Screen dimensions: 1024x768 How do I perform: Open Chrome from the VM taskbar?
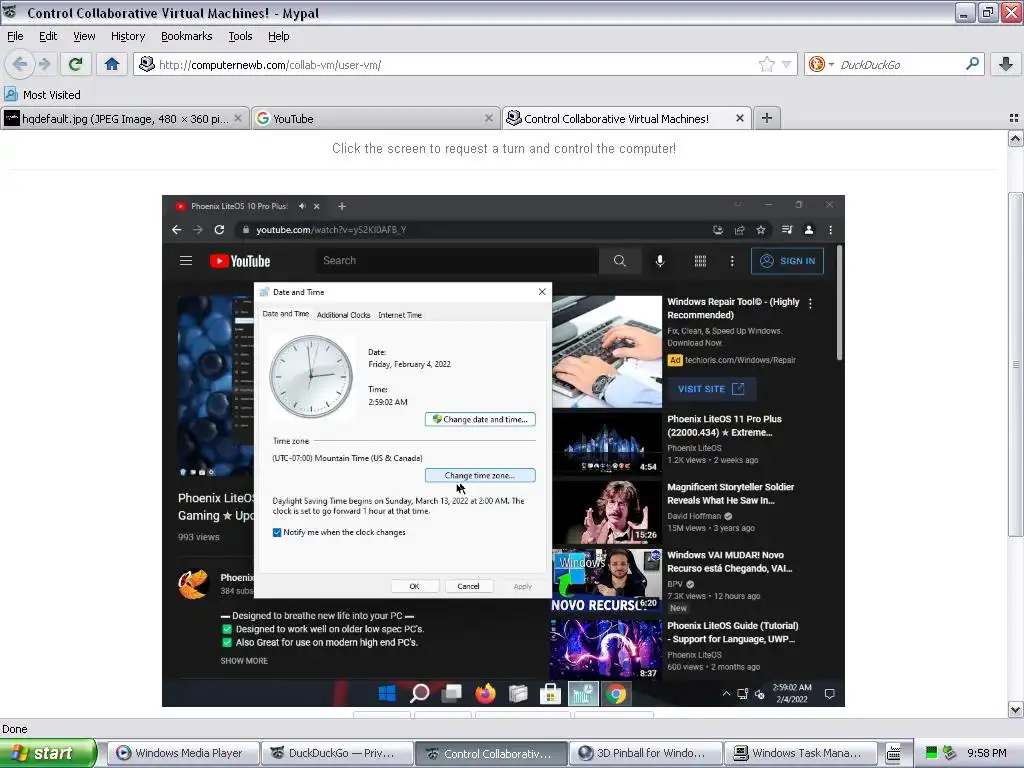click(x=615, y=693)
